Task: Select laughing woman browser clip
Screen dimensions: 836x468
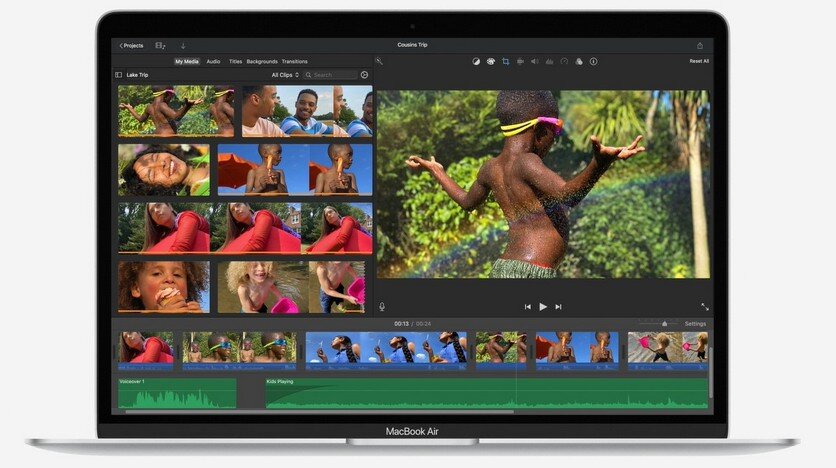Action: tap(164, 170)
